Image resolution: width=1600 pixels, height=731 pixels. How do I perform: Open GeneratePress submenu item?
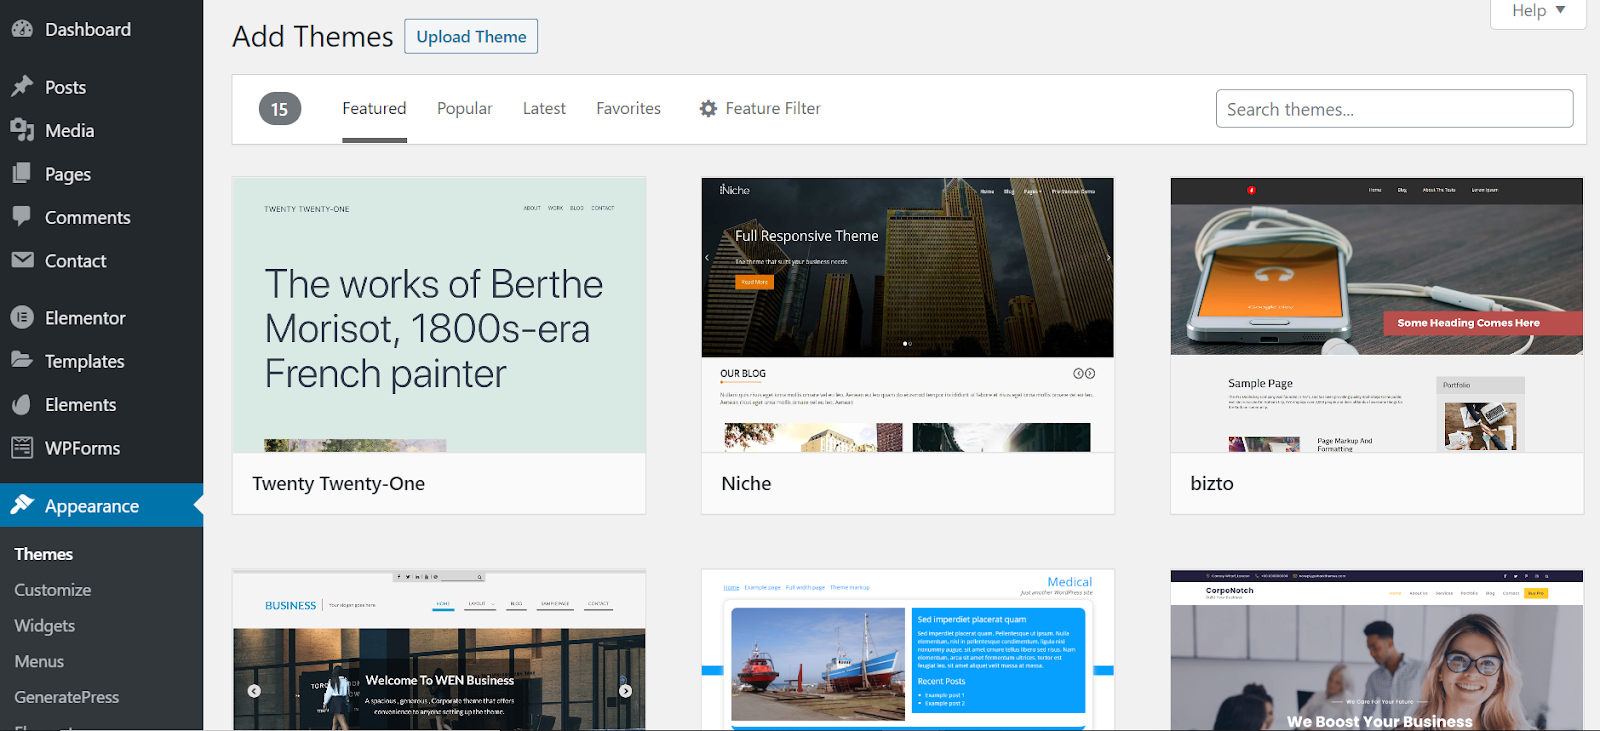[x=67, y=697]
